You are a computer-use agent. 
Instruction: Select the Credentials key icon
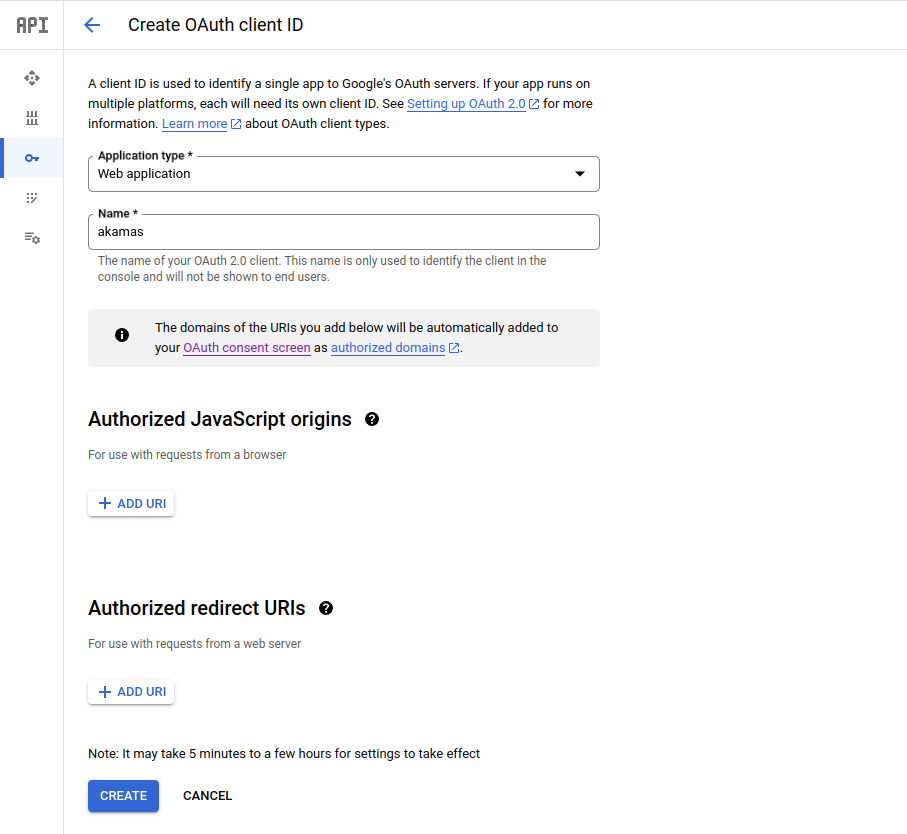pyautogui.click(x=32, y=158)
